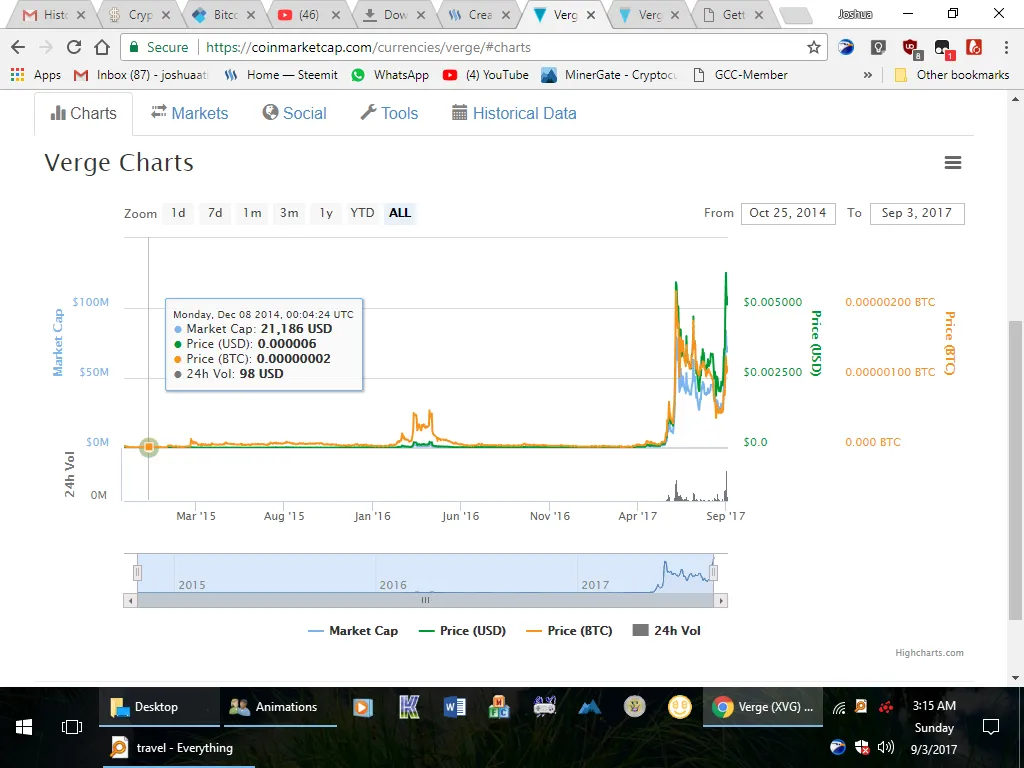Click the navigator right range handle
The width and height of the screenshot is (1024, 768).
(x=714, y=573)
